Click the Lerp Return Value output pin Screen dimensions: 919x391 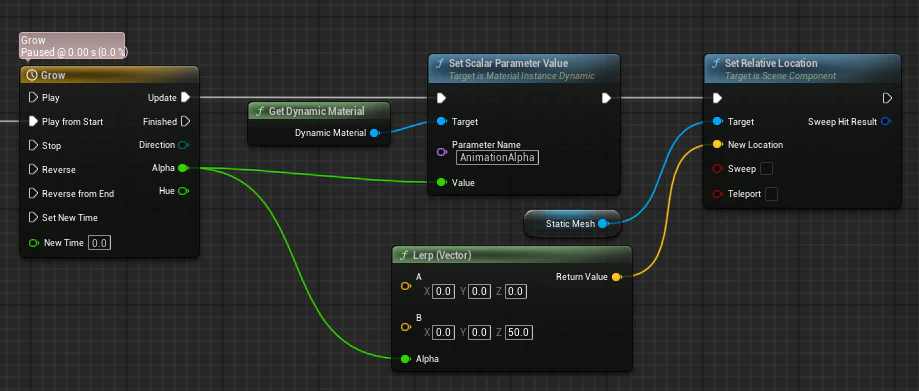pyautogui.click(x=617, y=277)
